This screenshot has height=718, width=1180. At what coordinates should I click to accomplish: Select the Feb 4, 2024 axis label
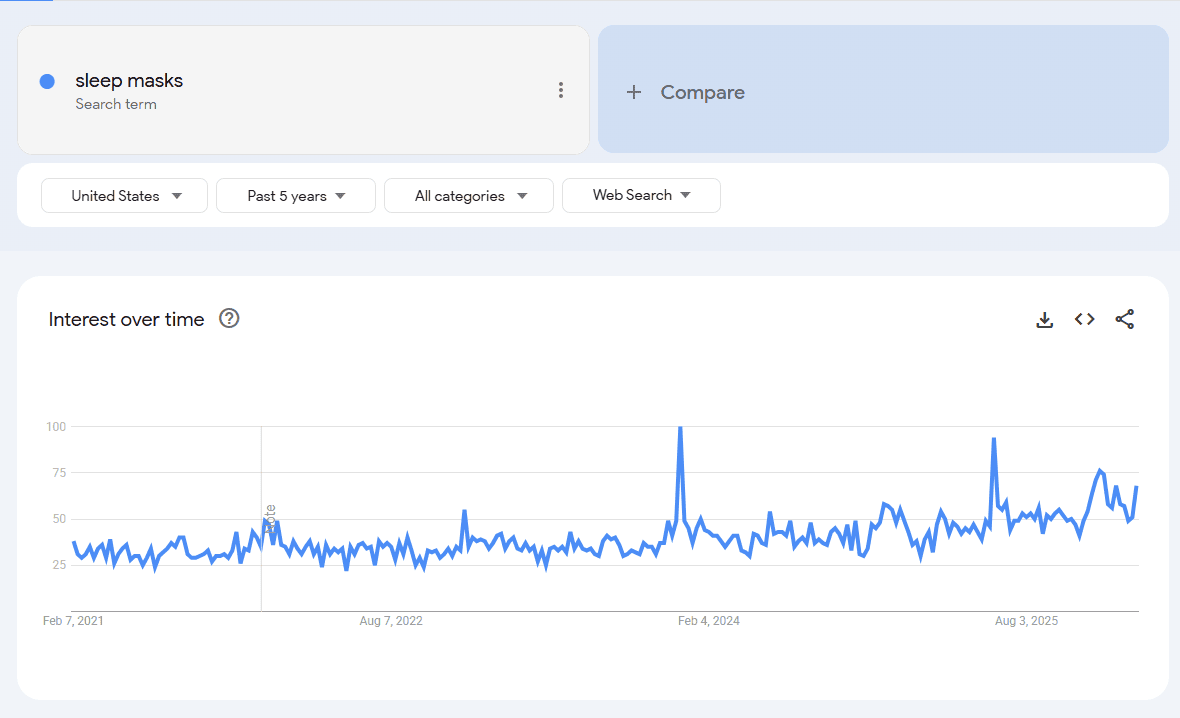pos(709,620)
